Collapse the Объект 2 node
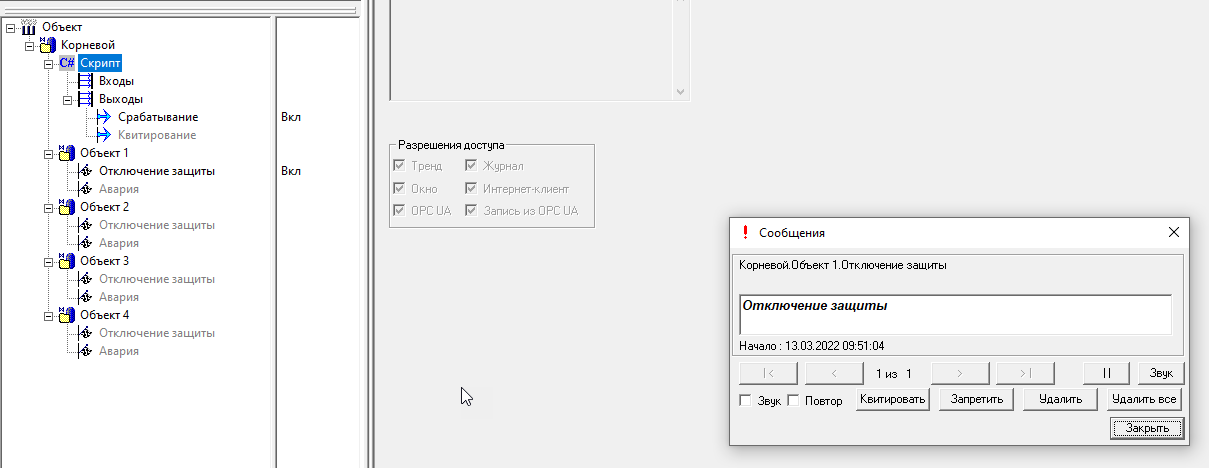This screenshot has width=1209, height=468. click(49, 207)
